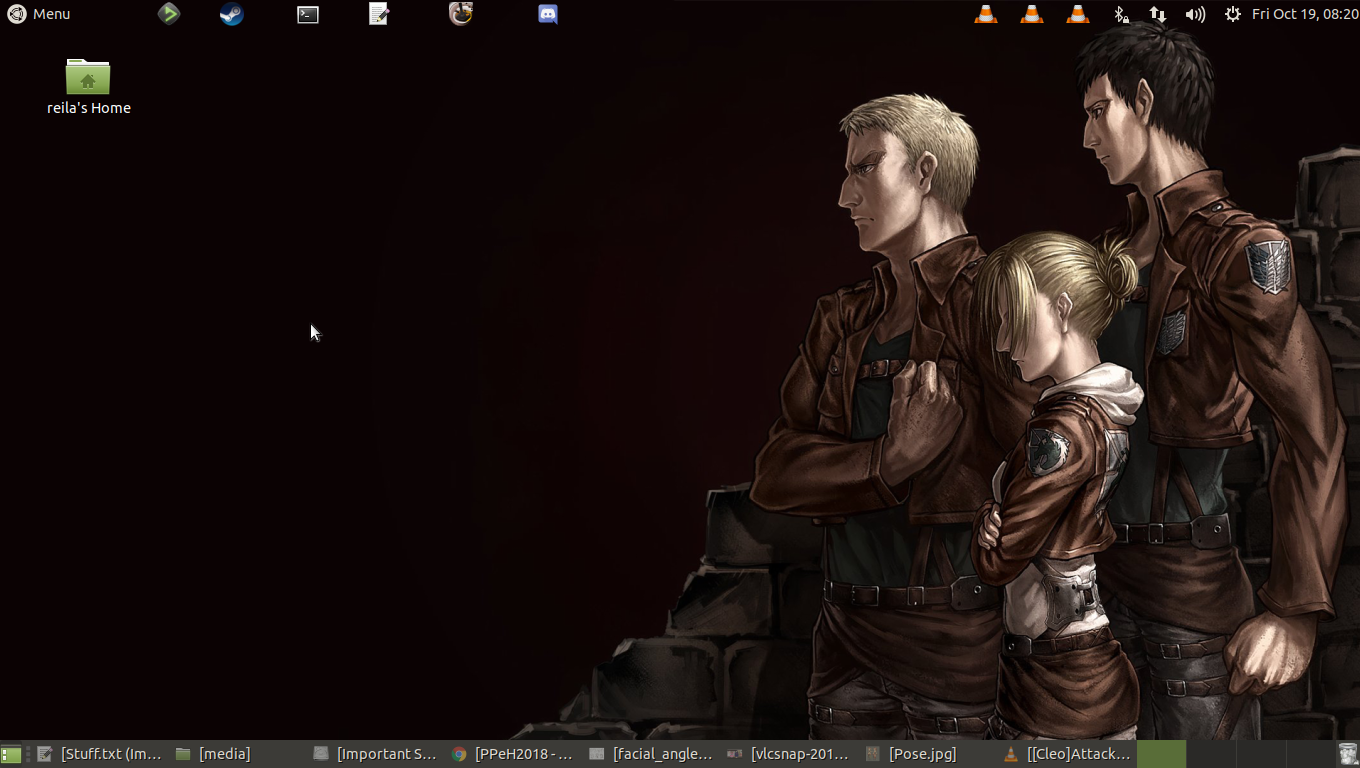The image size is (1360, 768).
Task: Open the Trash in the bottom panel
Action: point(1348,754)
